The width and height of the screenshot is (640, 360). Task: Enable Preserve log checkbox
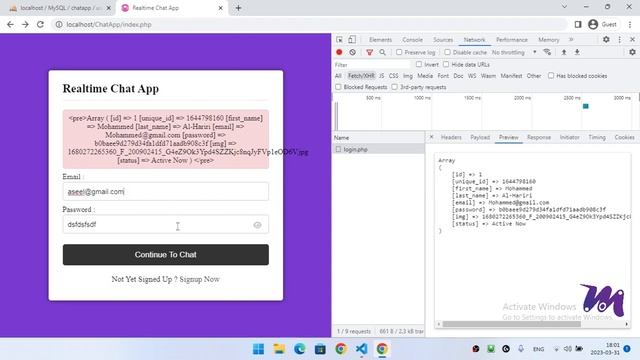tap(399, 52)
